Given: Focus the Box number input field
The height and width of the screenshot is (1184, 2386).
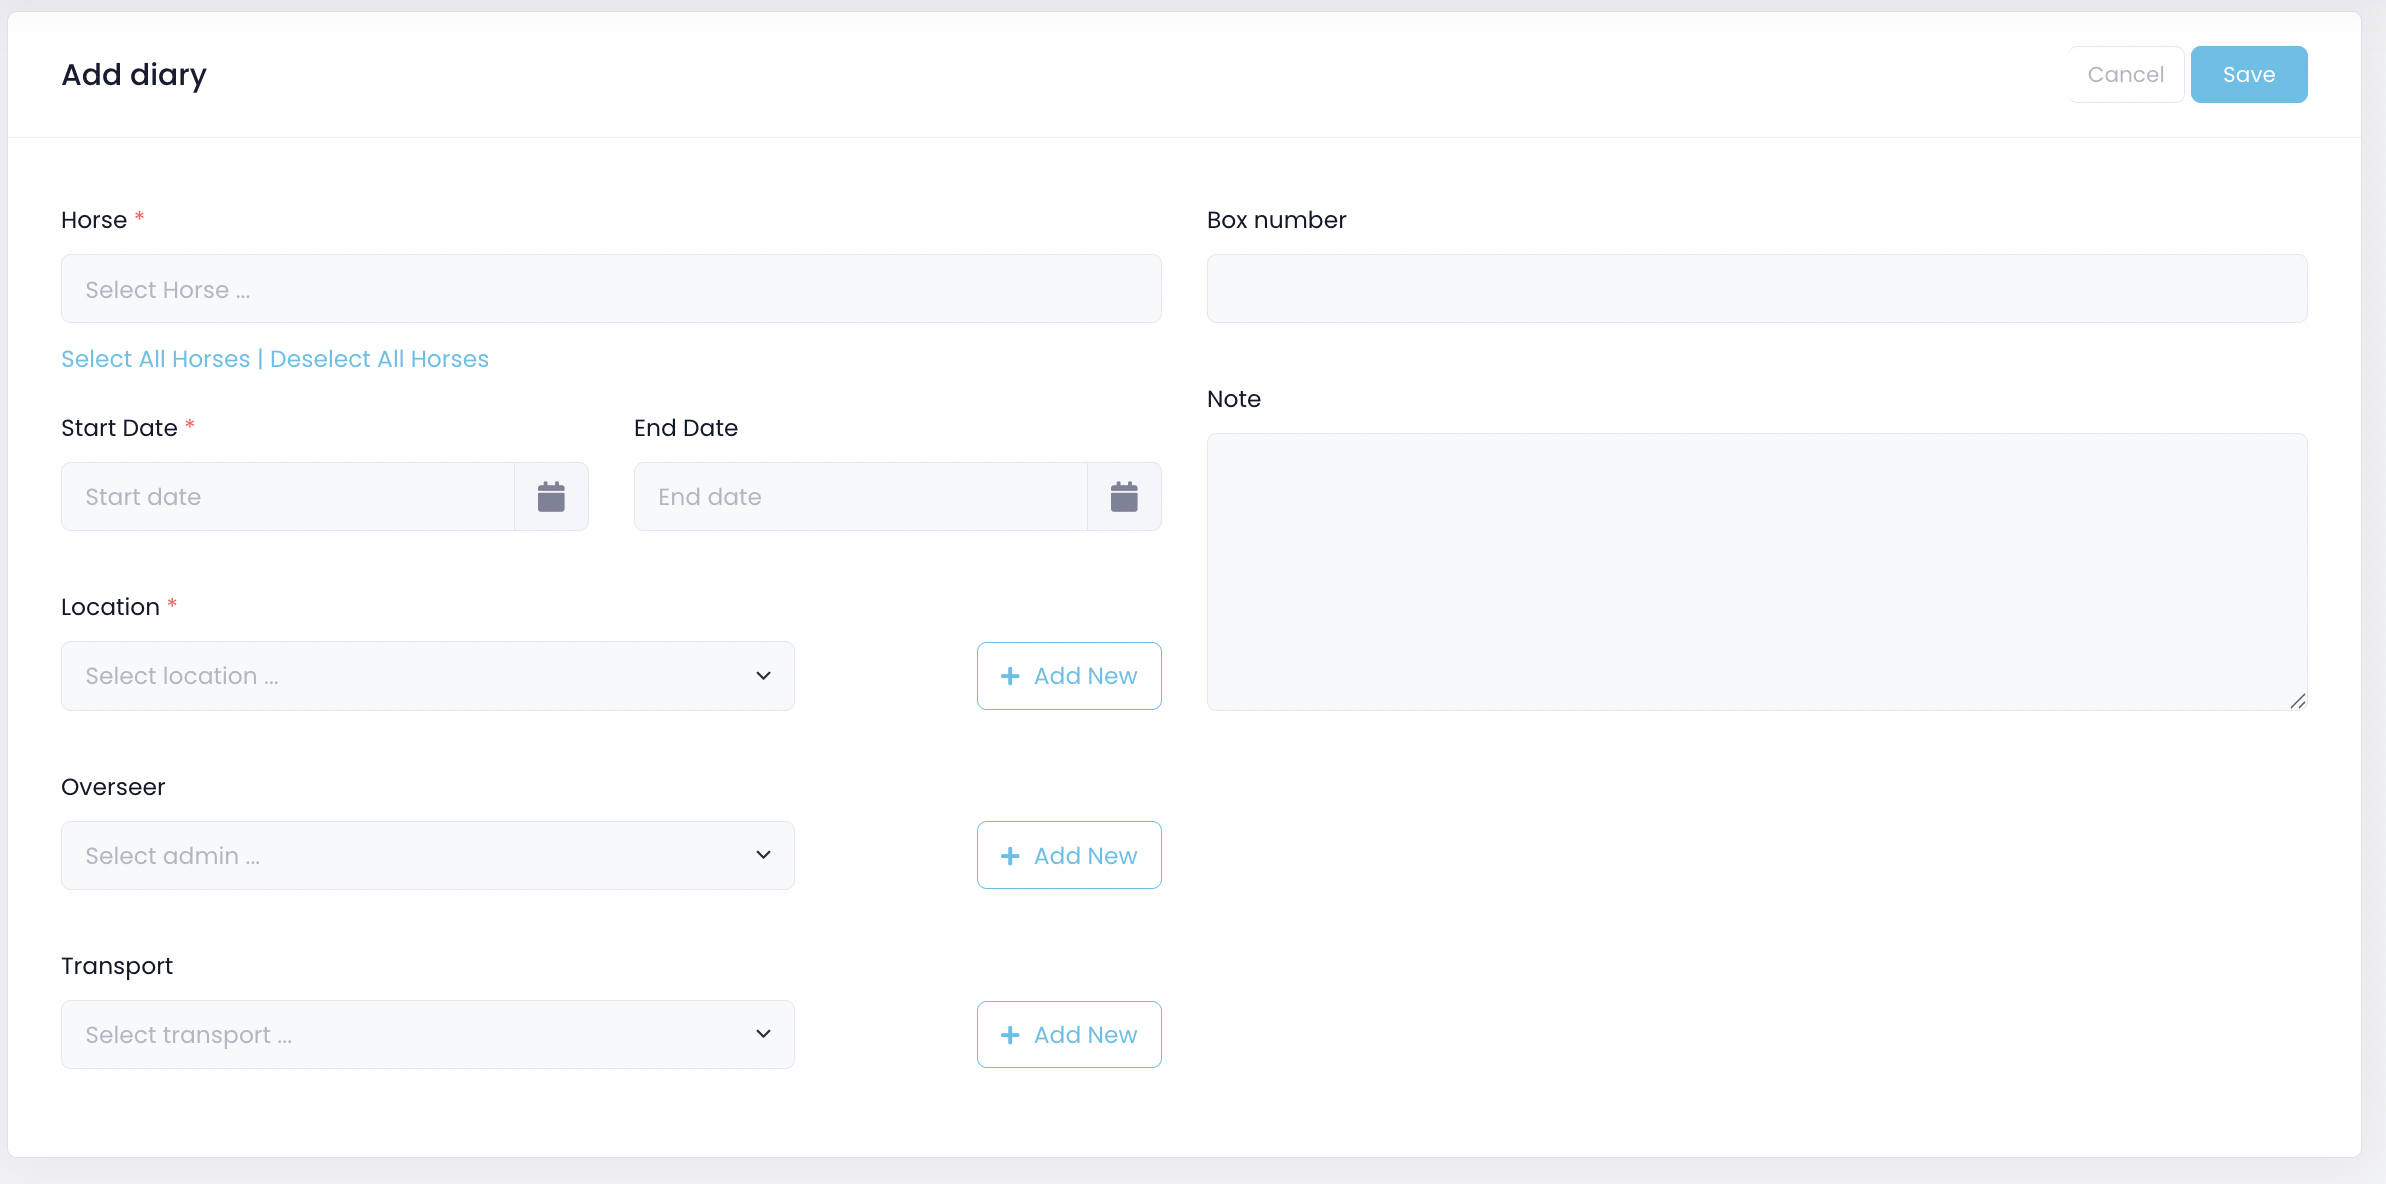Looking at the screenshot, I should pos(1756,289).
